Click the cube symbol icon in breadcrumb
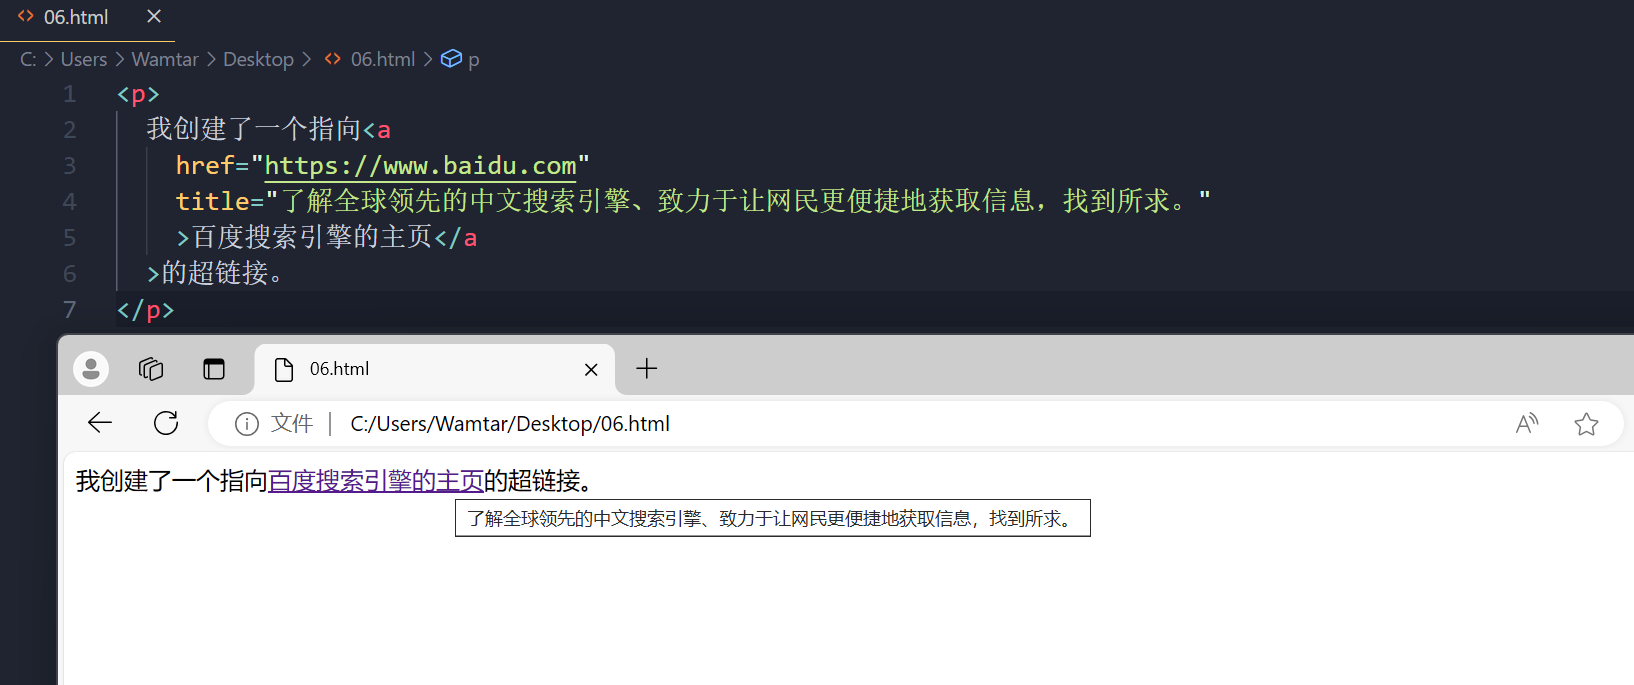This screenshot has width=1634, height=685. (x=452, y=59)
